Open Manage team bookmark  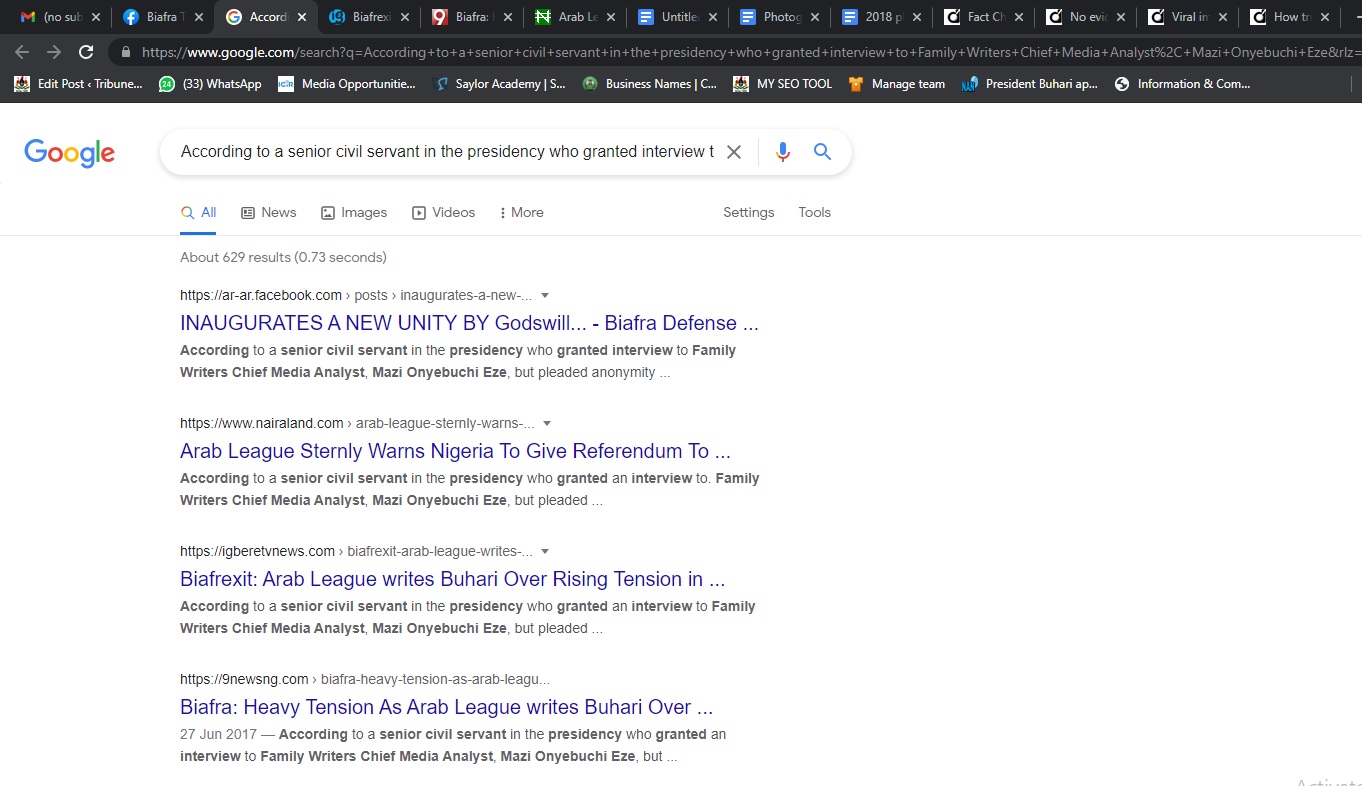[x=896, y=84]
